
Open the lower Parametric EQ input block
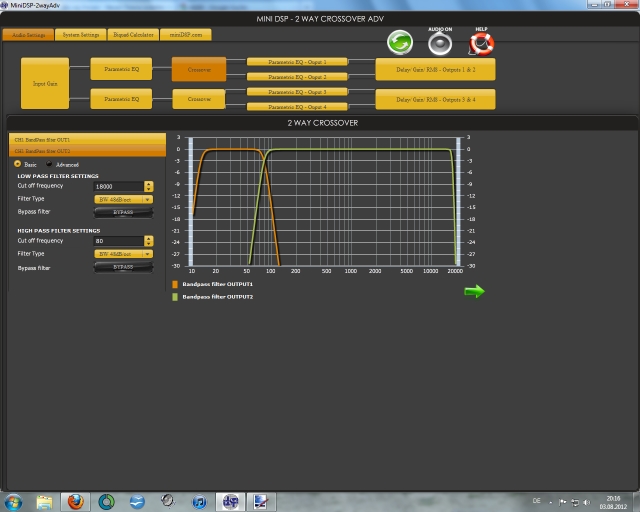(121, 99)
